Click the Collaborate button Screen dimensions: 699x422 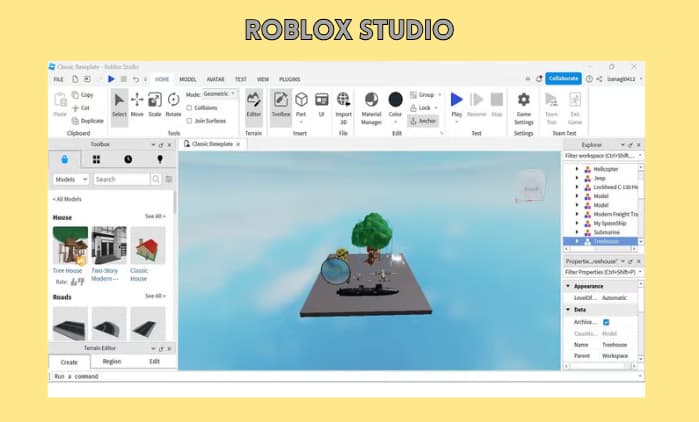[x=563, y=78]
